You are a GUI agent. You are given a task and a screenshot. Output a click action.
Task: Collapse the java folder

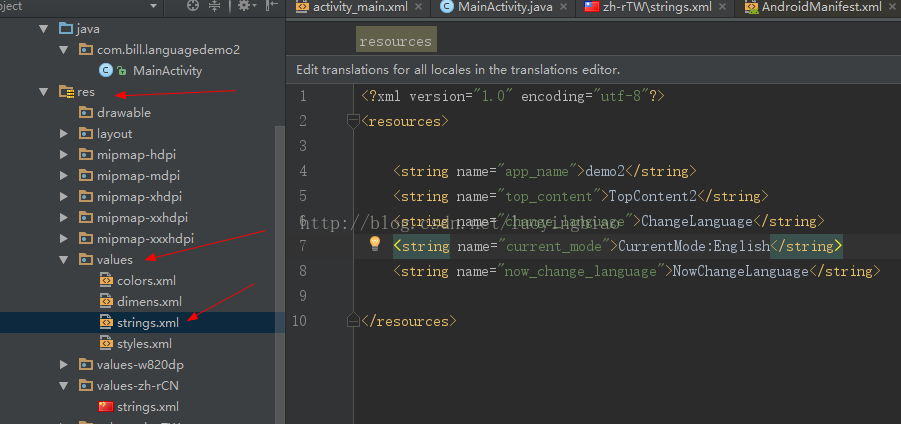44,29
